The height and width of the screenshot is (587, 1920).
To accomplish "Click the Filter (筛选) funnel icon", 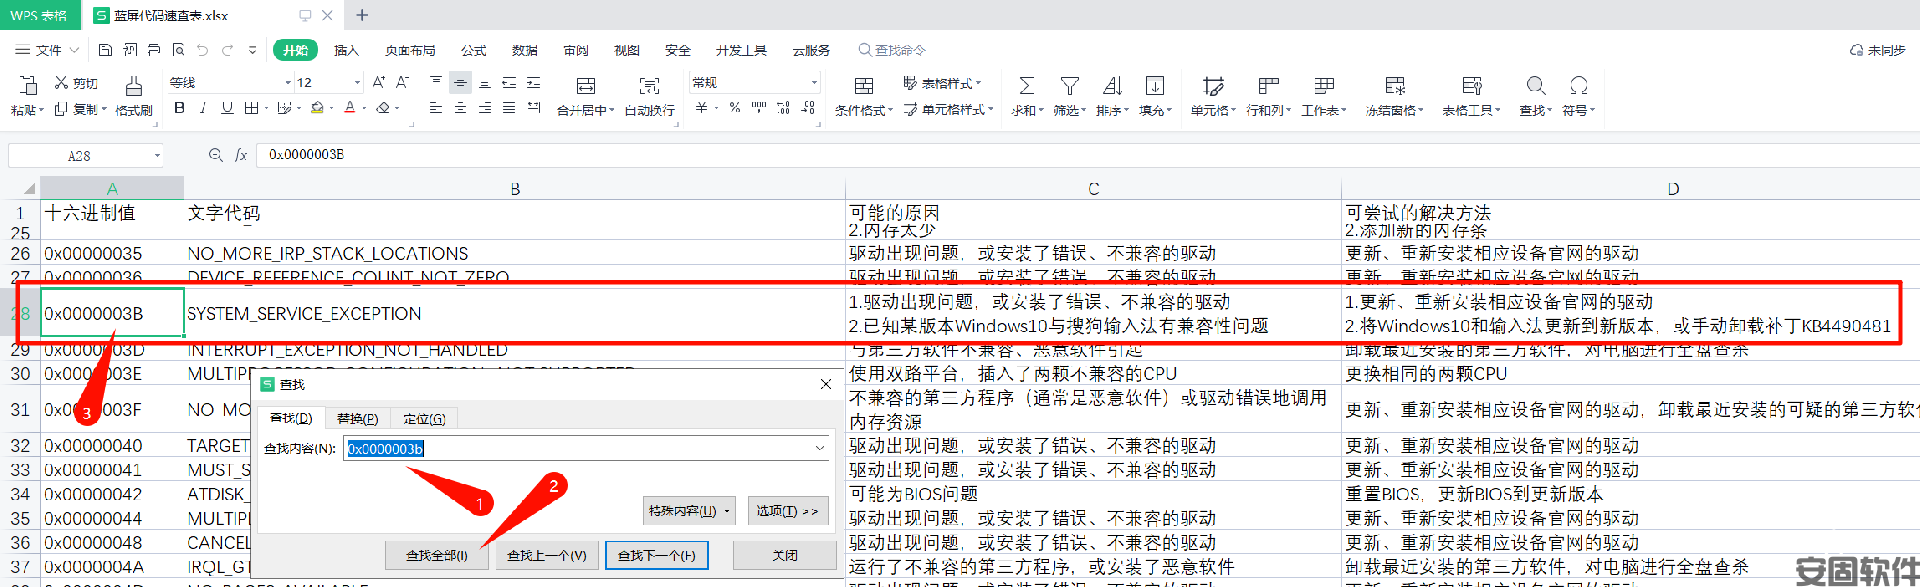I will pos(1069,86).
